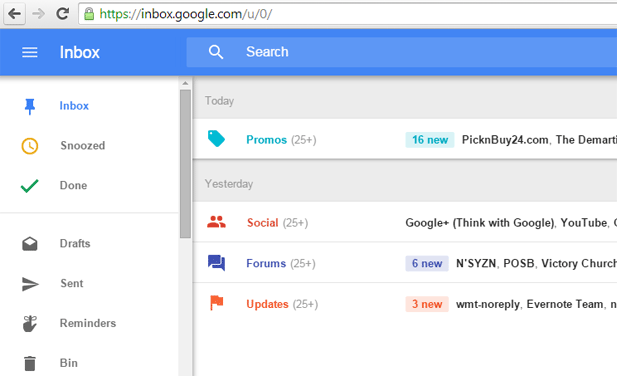Click the Forums chat bubbles icon
This screenshot has width=617, height=376.
[216, 263]
